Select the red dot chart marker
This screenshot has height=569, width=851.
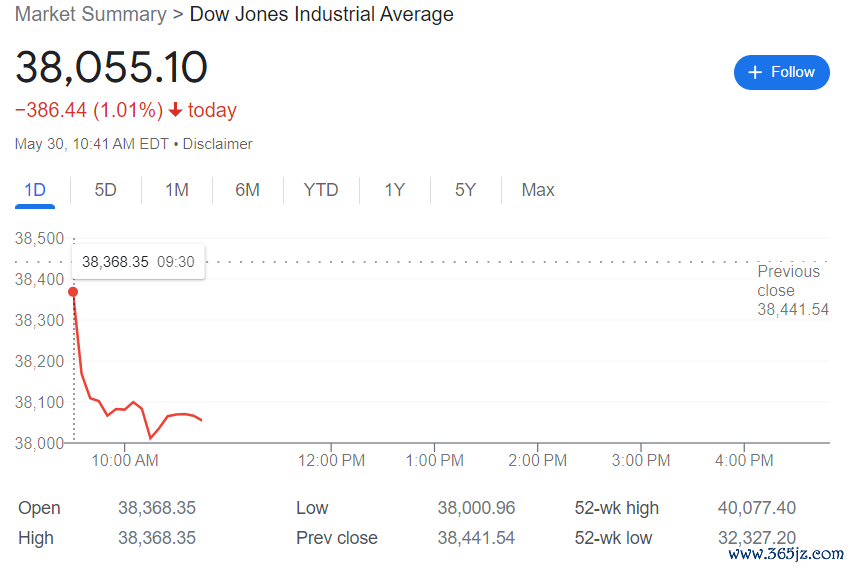(73, 292)
